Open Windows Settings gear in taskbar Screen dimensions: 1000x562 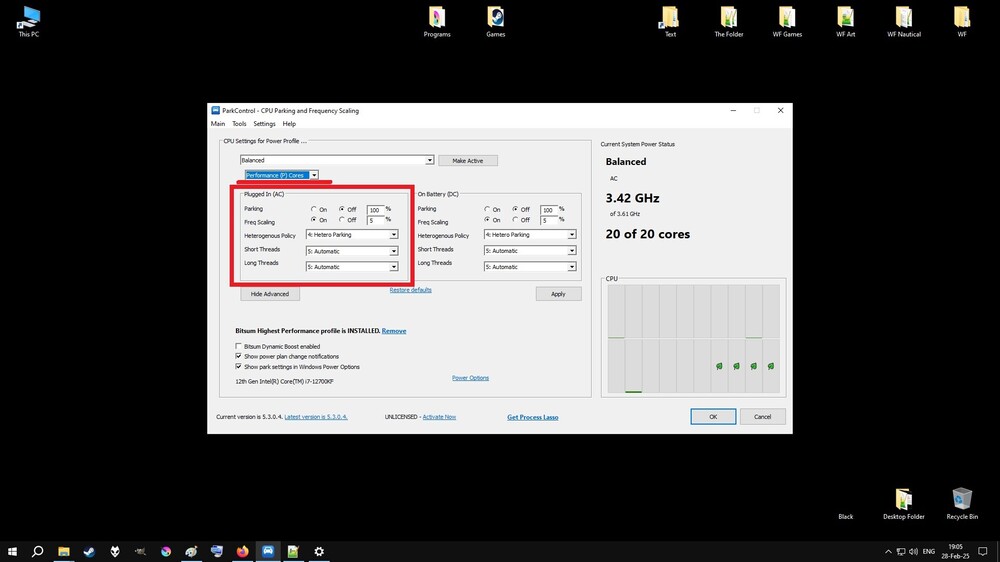(319, 551)
